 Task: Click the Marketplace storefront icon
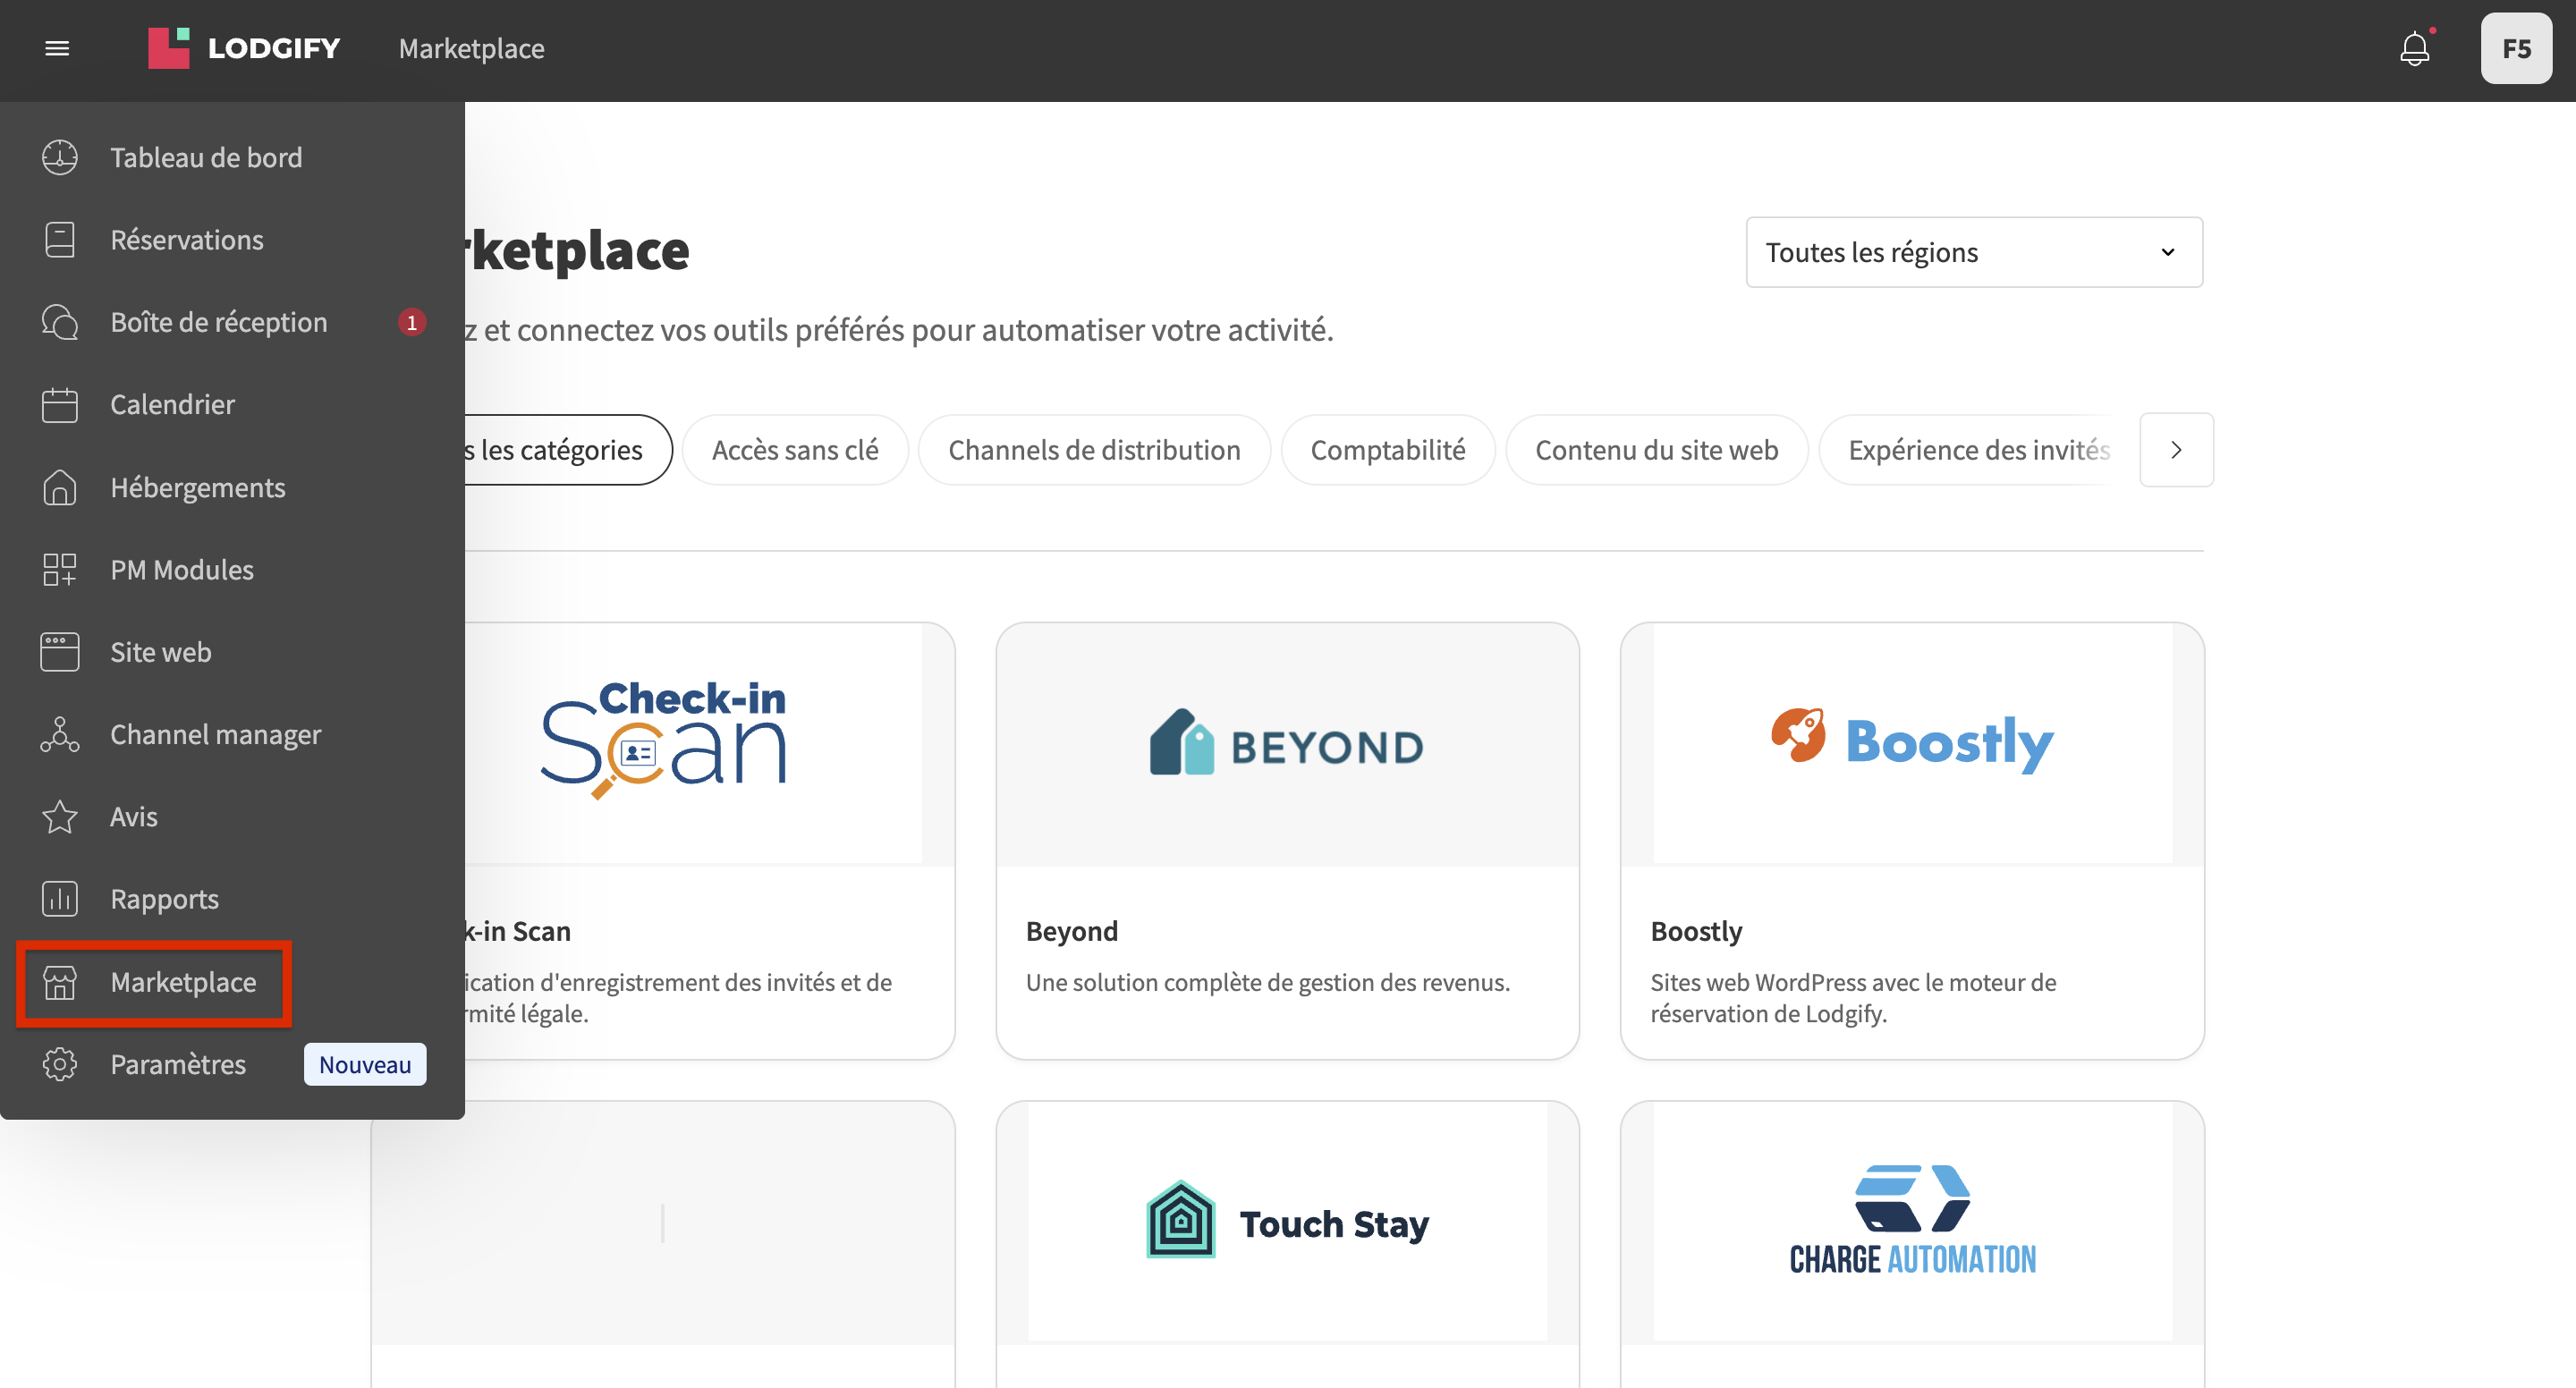click(x=59, y=982)
